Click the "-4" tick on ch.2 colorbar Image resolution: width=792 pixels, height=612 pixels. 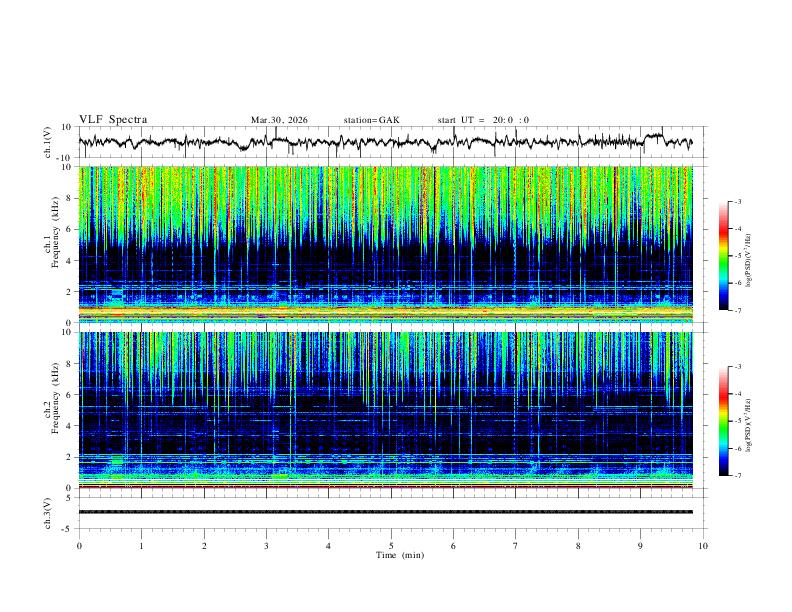pos(737,394)
